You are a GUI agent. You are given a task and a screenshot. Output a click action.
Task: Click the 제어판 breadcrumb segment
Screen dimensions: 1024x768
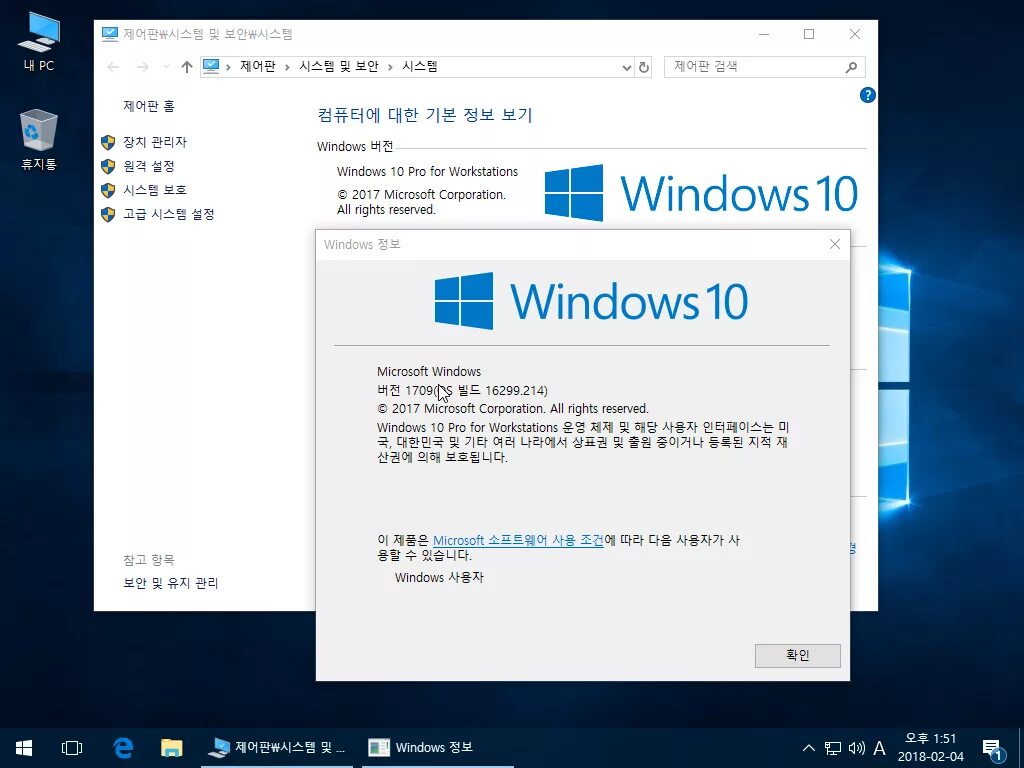[x=258, y=67]
